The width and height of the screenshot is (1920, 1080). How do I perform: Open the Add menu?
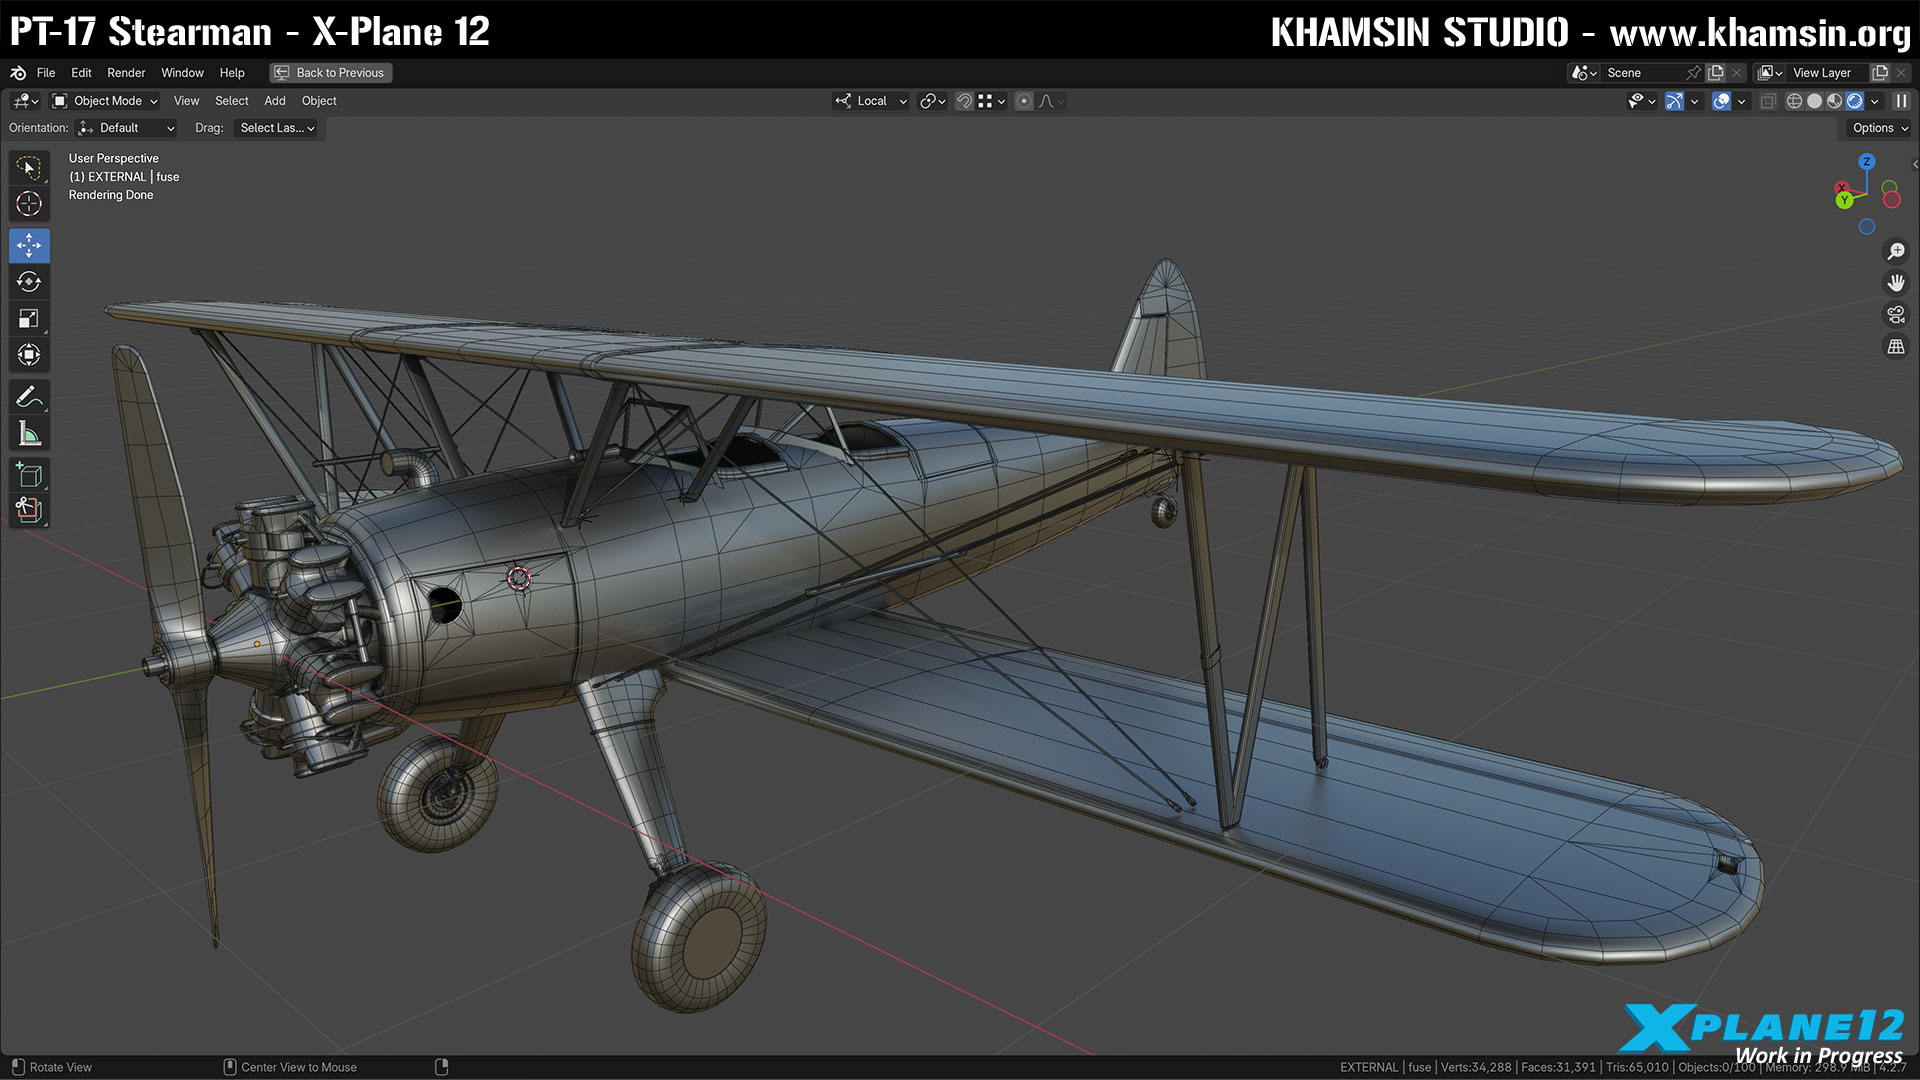pyautogui.click(x=274, y=100)
